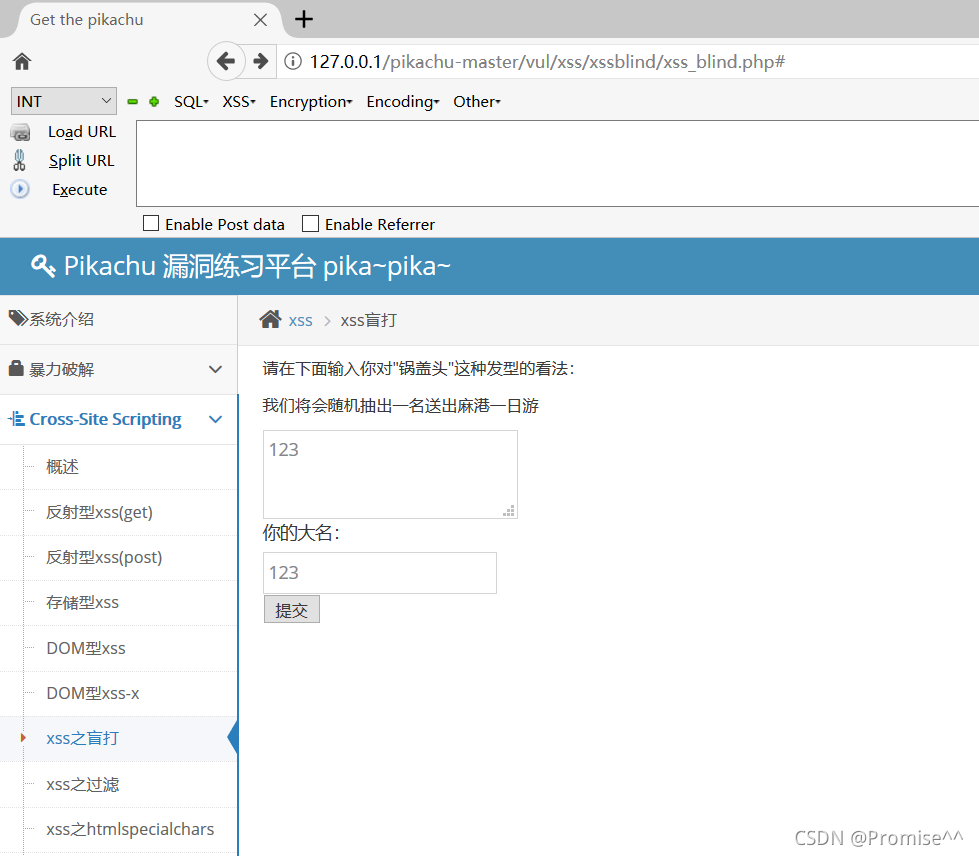
Task: Click the Split URL scissors icon
Action: point(19,160)
